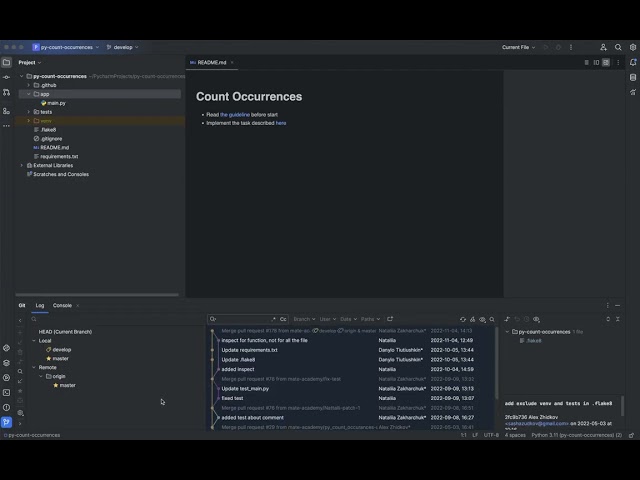This screenshot has height=480, width=640.
Task: Open the Database tool window icon
Action: [633, 77]
